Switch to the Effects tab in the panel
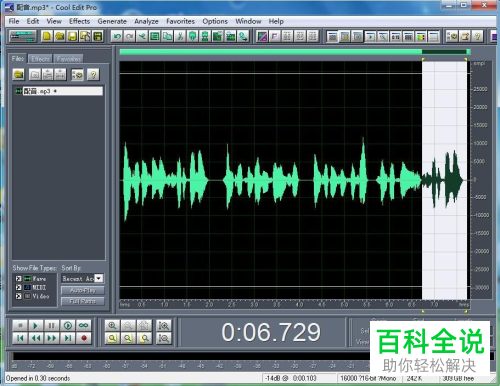 40,59
